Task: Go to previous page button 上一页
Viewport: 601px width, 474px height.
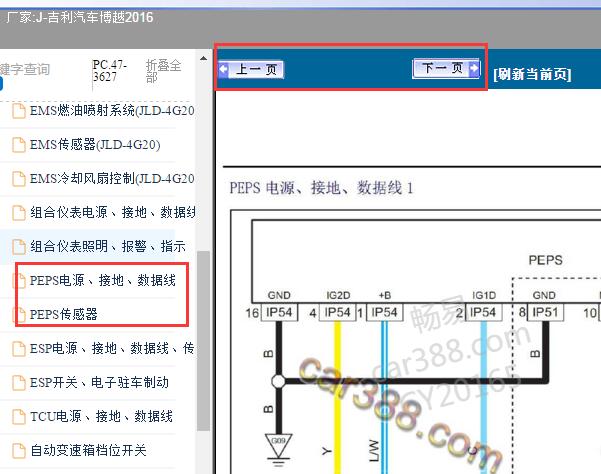Action: click(251, 70)
